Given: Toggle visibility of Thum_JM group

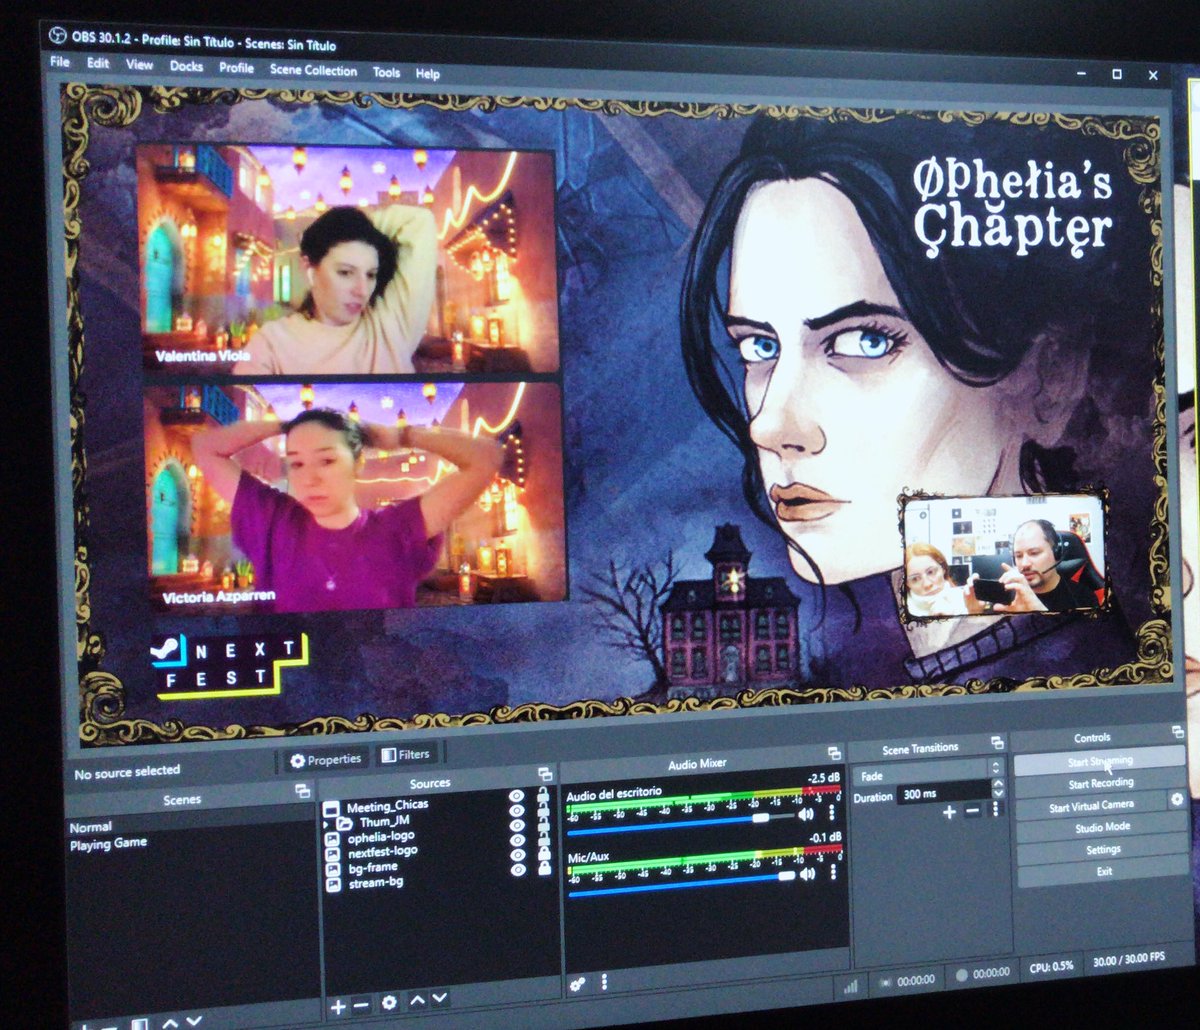Looking at the screenshot, I should coord(517,812).
